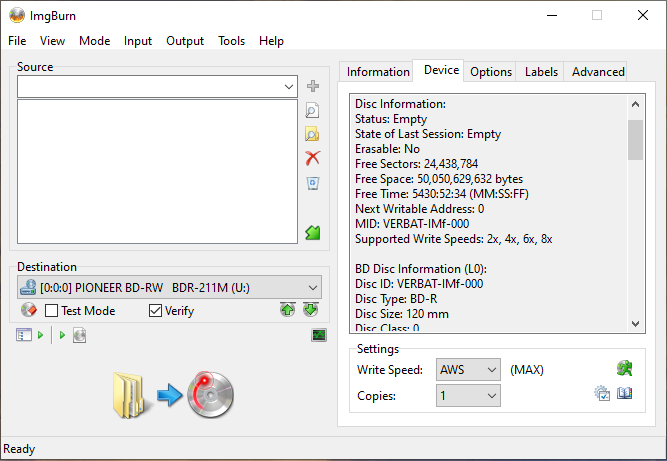Click the running man Automatic Write Speed icon
Screen dimensions: 667x461
(x=624, y=368)
